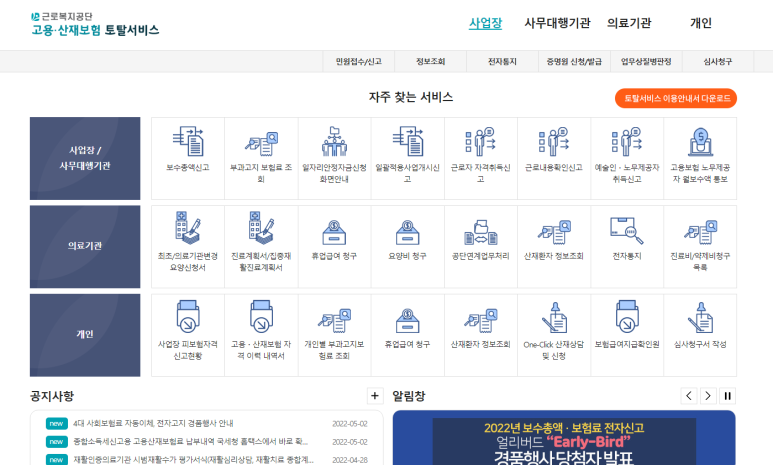
Task: Open the 전자통지 menu in submenu bar
Action: point(502,62)
